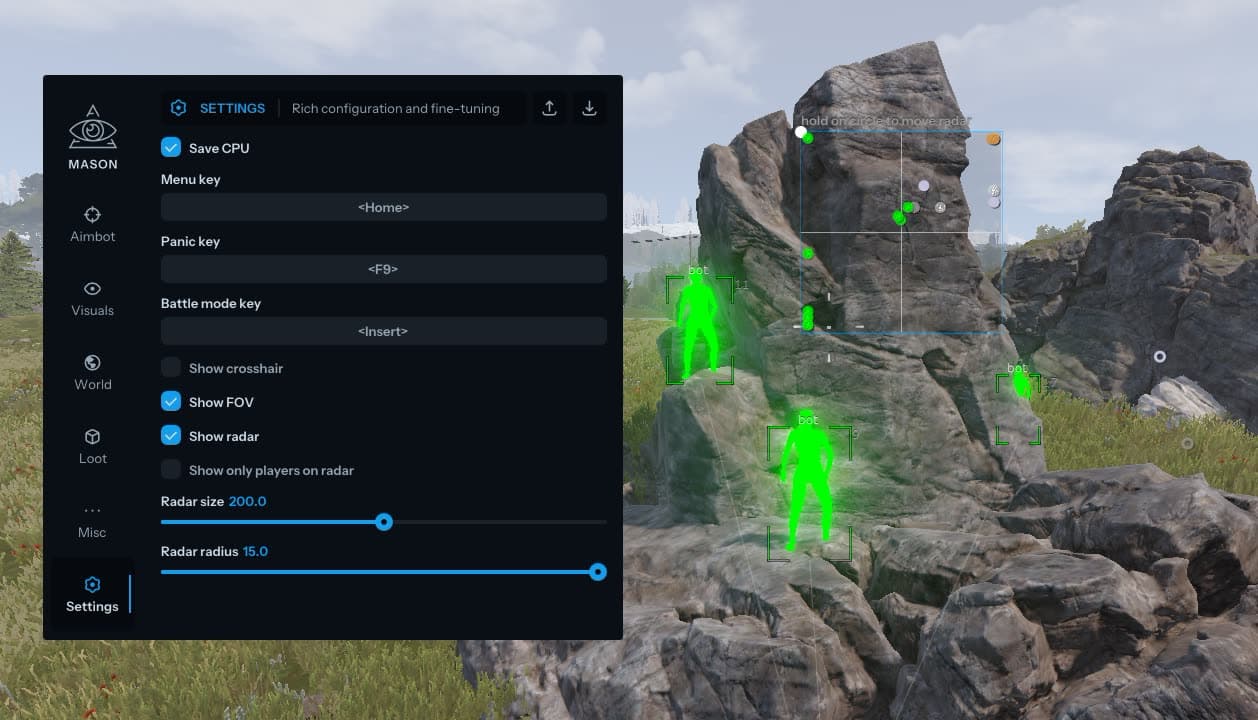
Task: Click the download config icon in header
Action: (x=589, y=109)
